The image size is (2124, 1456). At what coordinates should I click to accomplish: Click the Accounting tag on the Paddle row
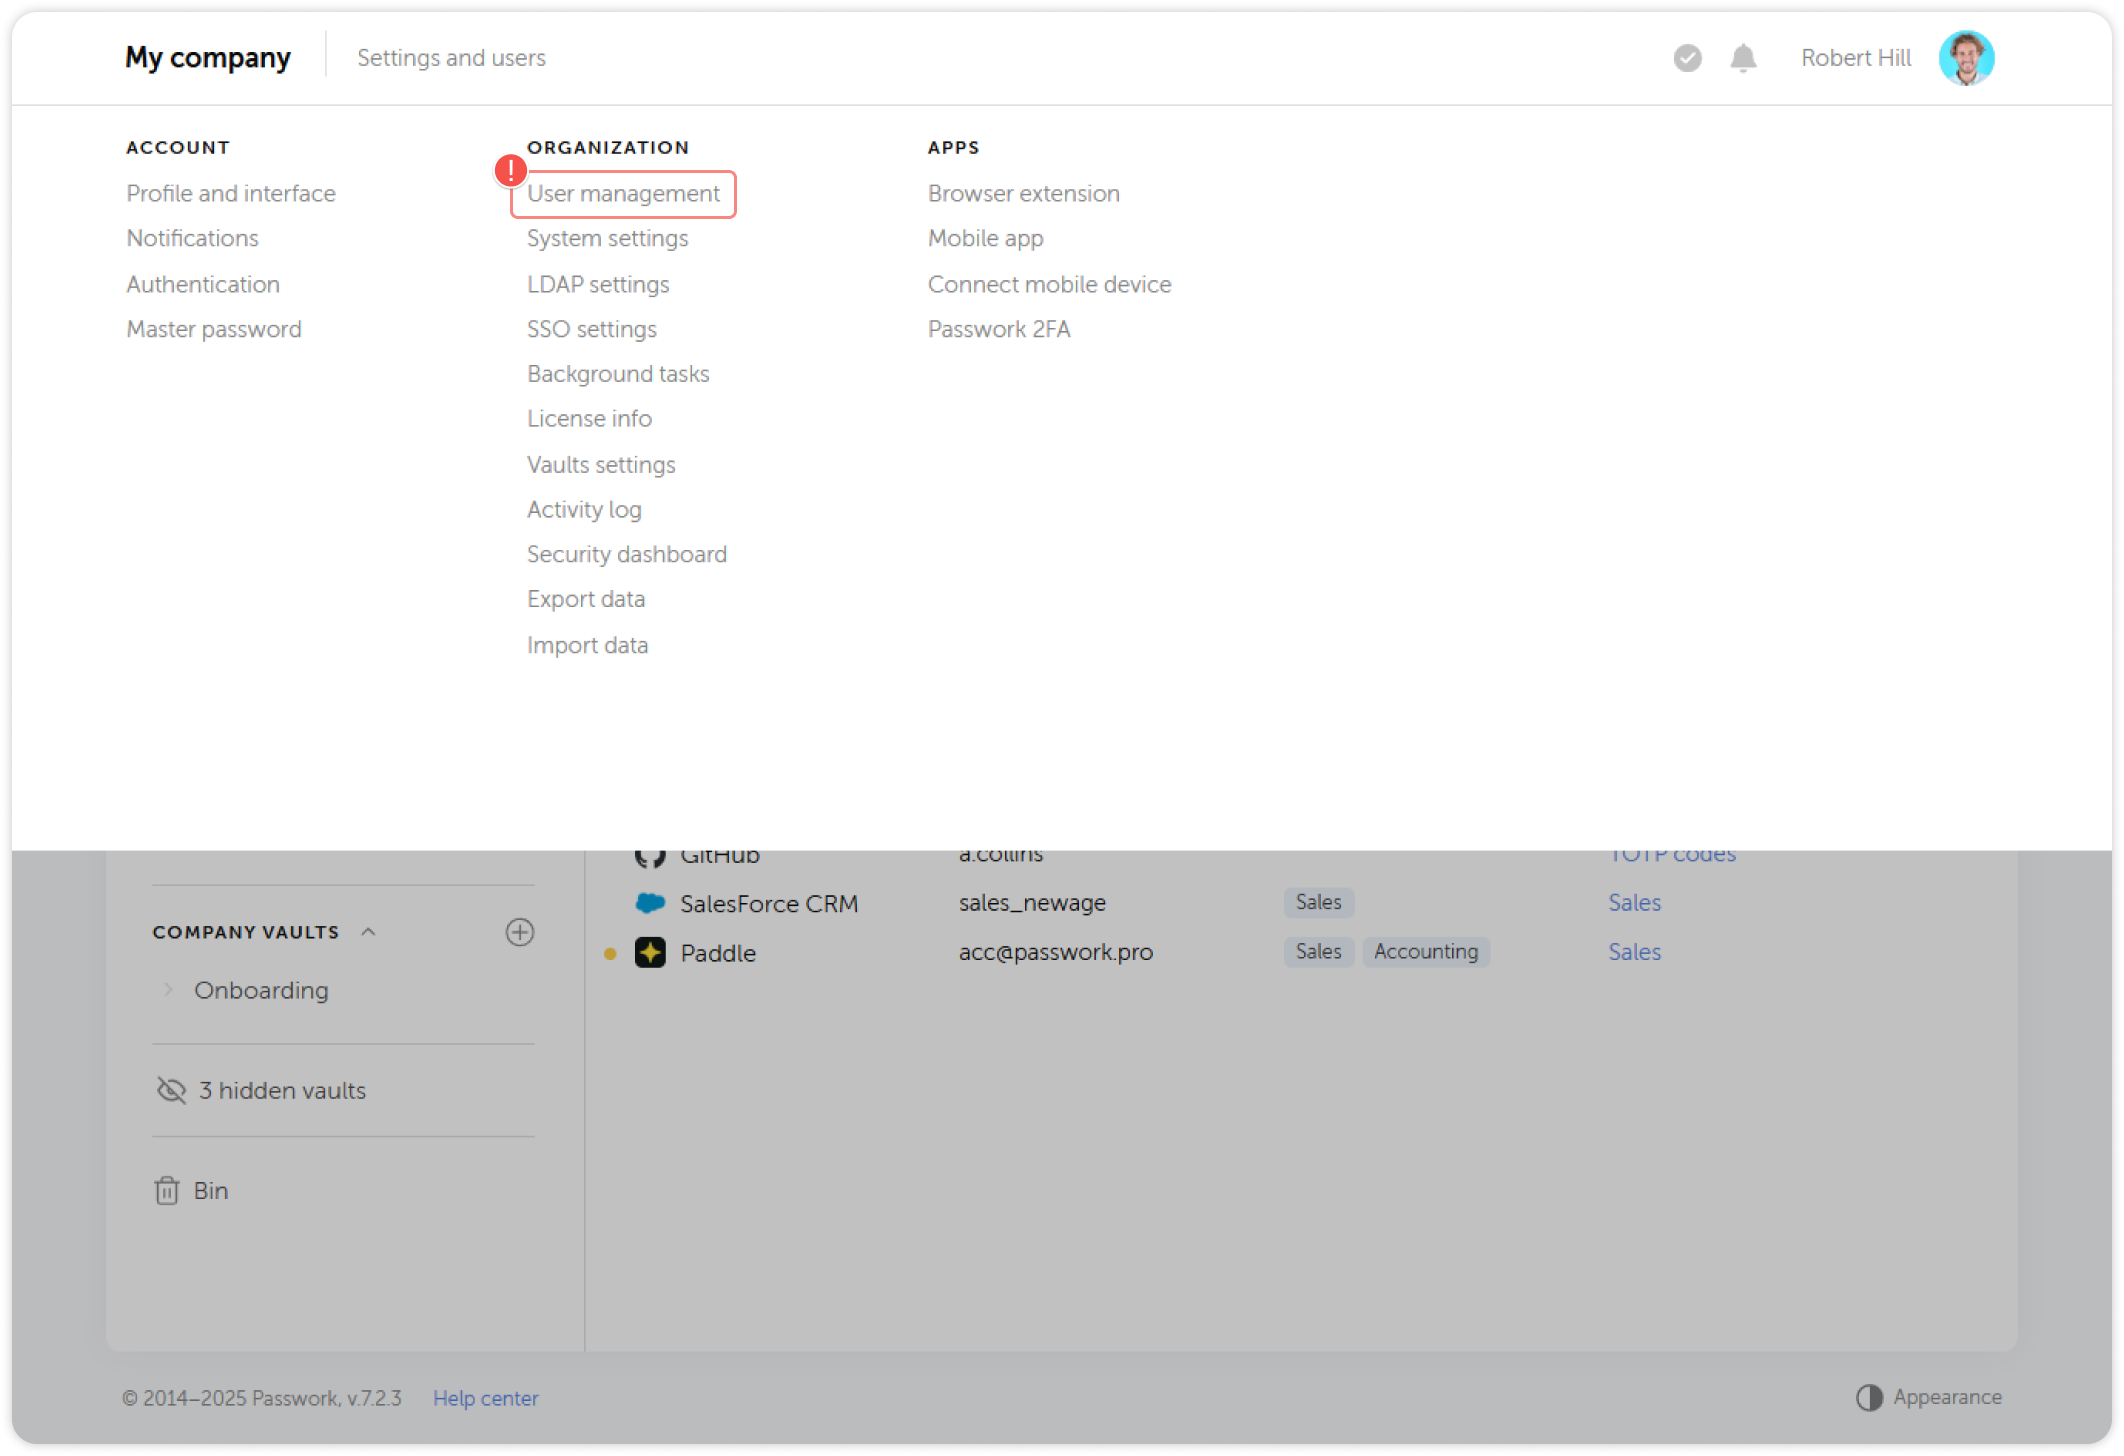click(x=1426, y=951)
